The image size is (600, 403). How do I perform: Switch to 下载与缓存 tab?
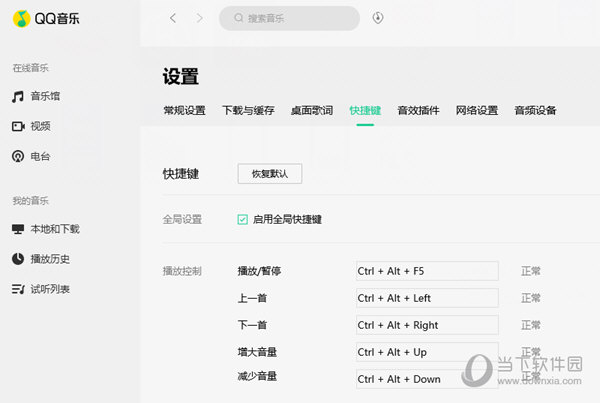pyautogui.click(x=248, y=111)
